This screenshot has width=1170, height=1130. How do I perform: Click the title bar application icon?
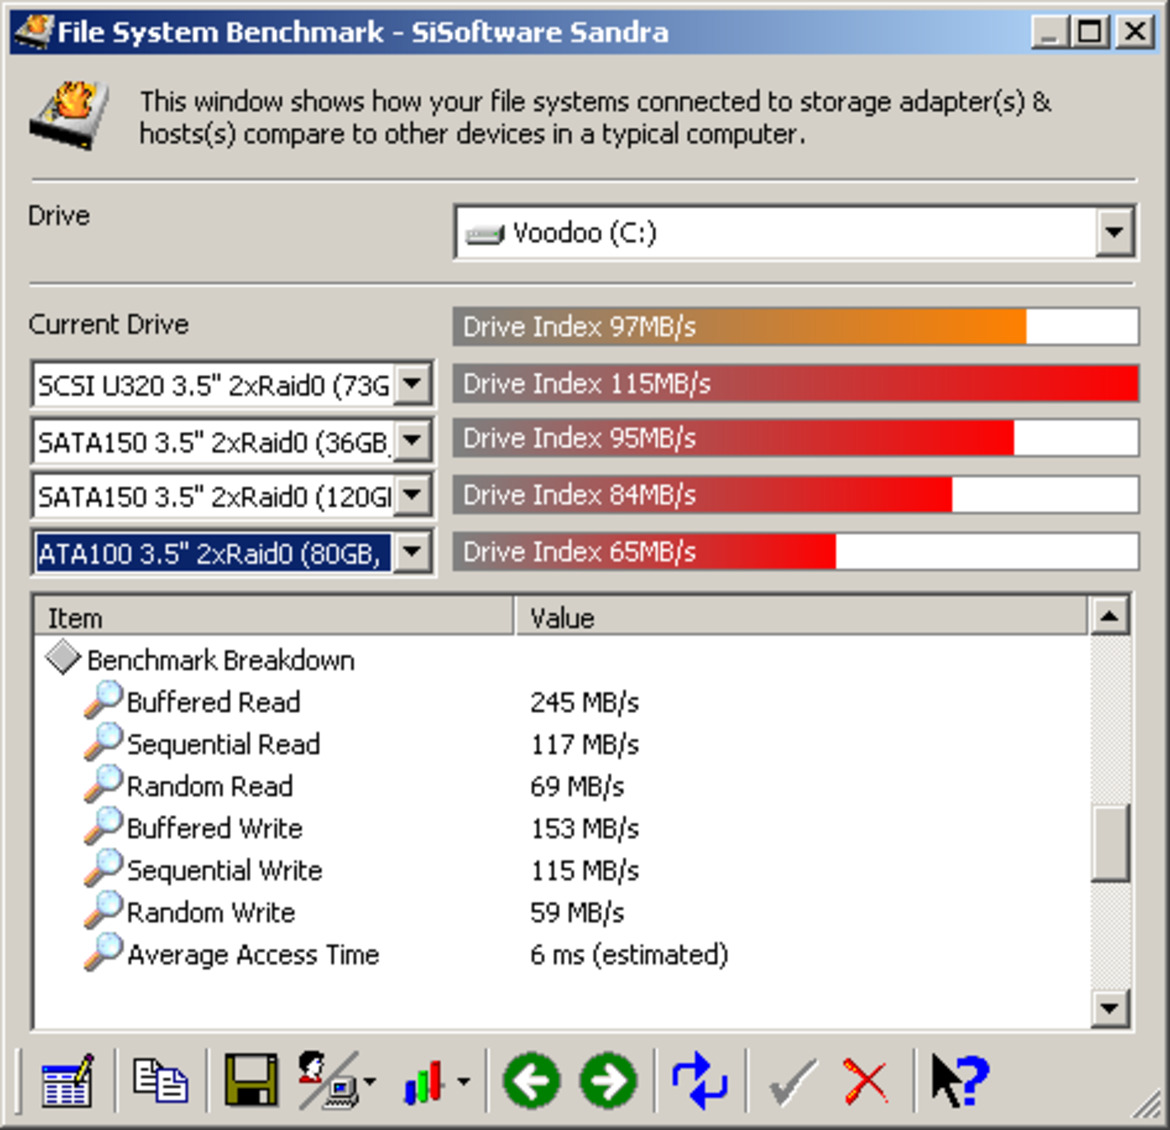coord(34,31)
